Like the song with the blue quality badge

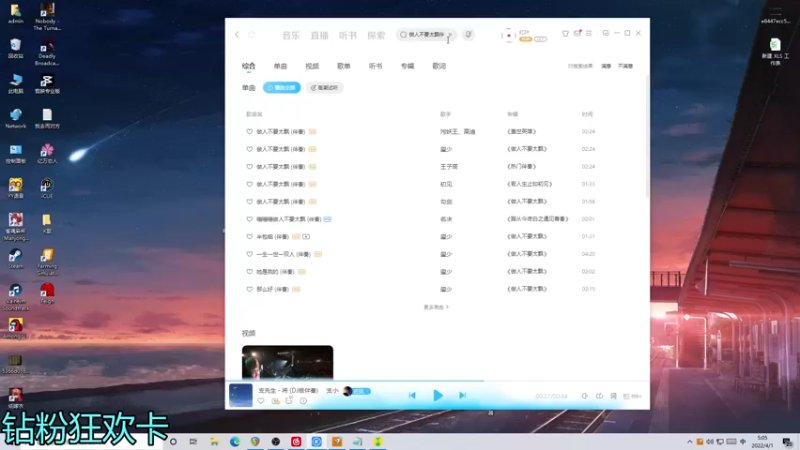point(249,219)
